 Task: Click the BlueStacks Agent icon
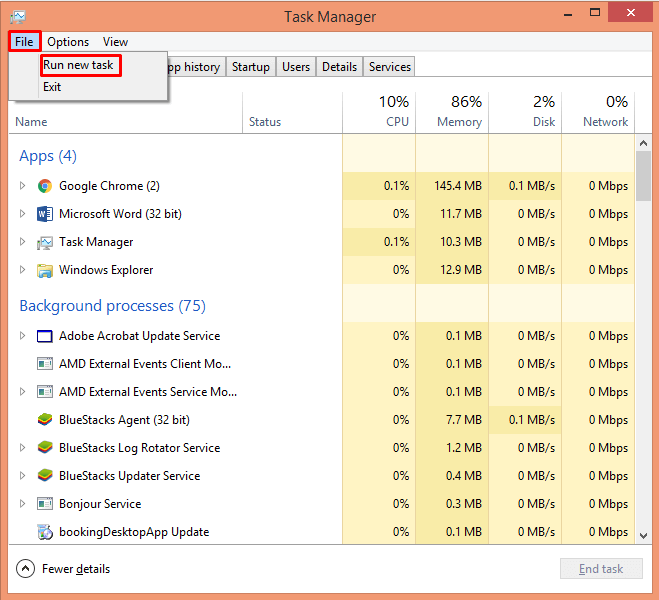tap(45, 420)
